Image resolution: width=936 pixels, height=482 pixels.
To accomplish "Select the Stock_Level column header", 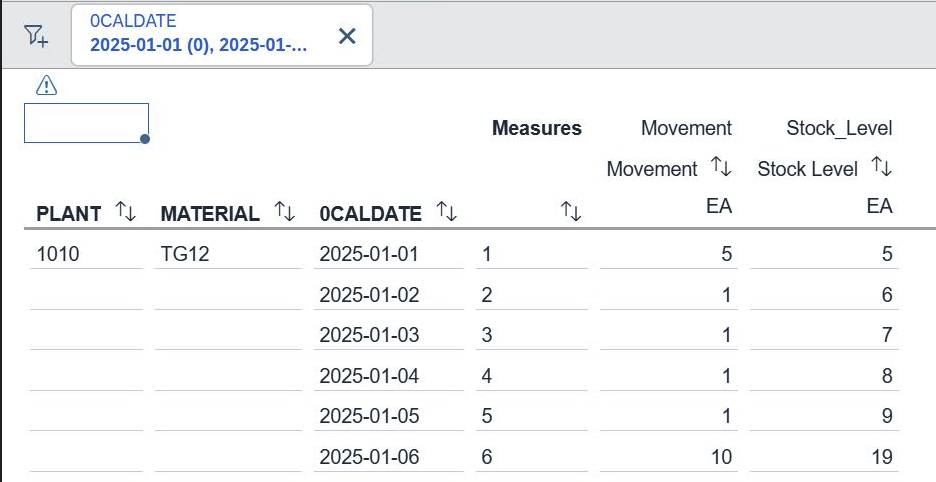I will (x=839, y=128).
